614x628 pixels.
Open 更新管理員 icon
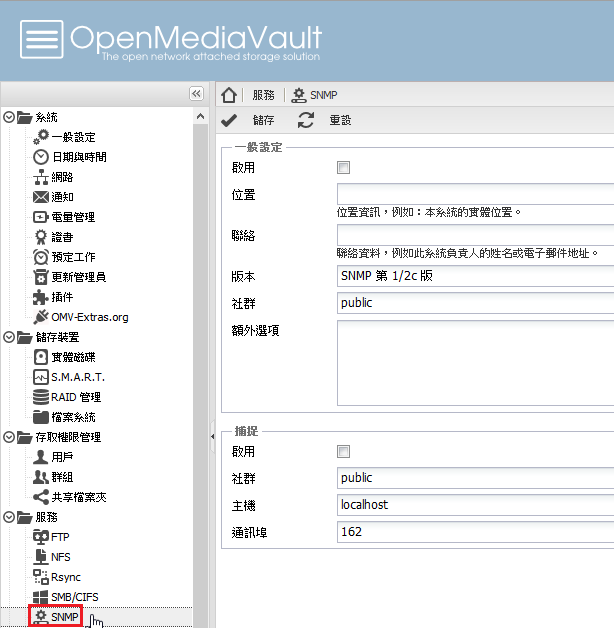(x=41, y=277)
